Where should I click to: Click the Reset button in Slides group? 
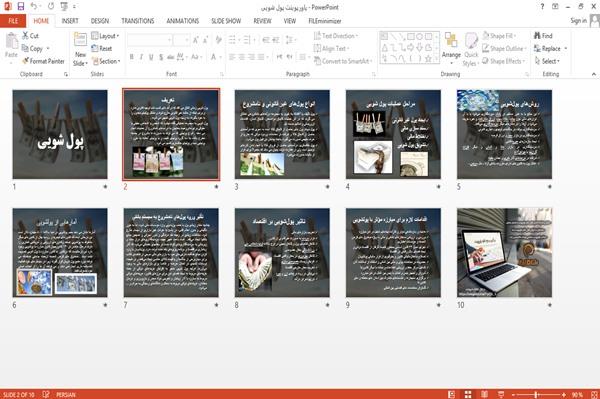coord(102,49)
